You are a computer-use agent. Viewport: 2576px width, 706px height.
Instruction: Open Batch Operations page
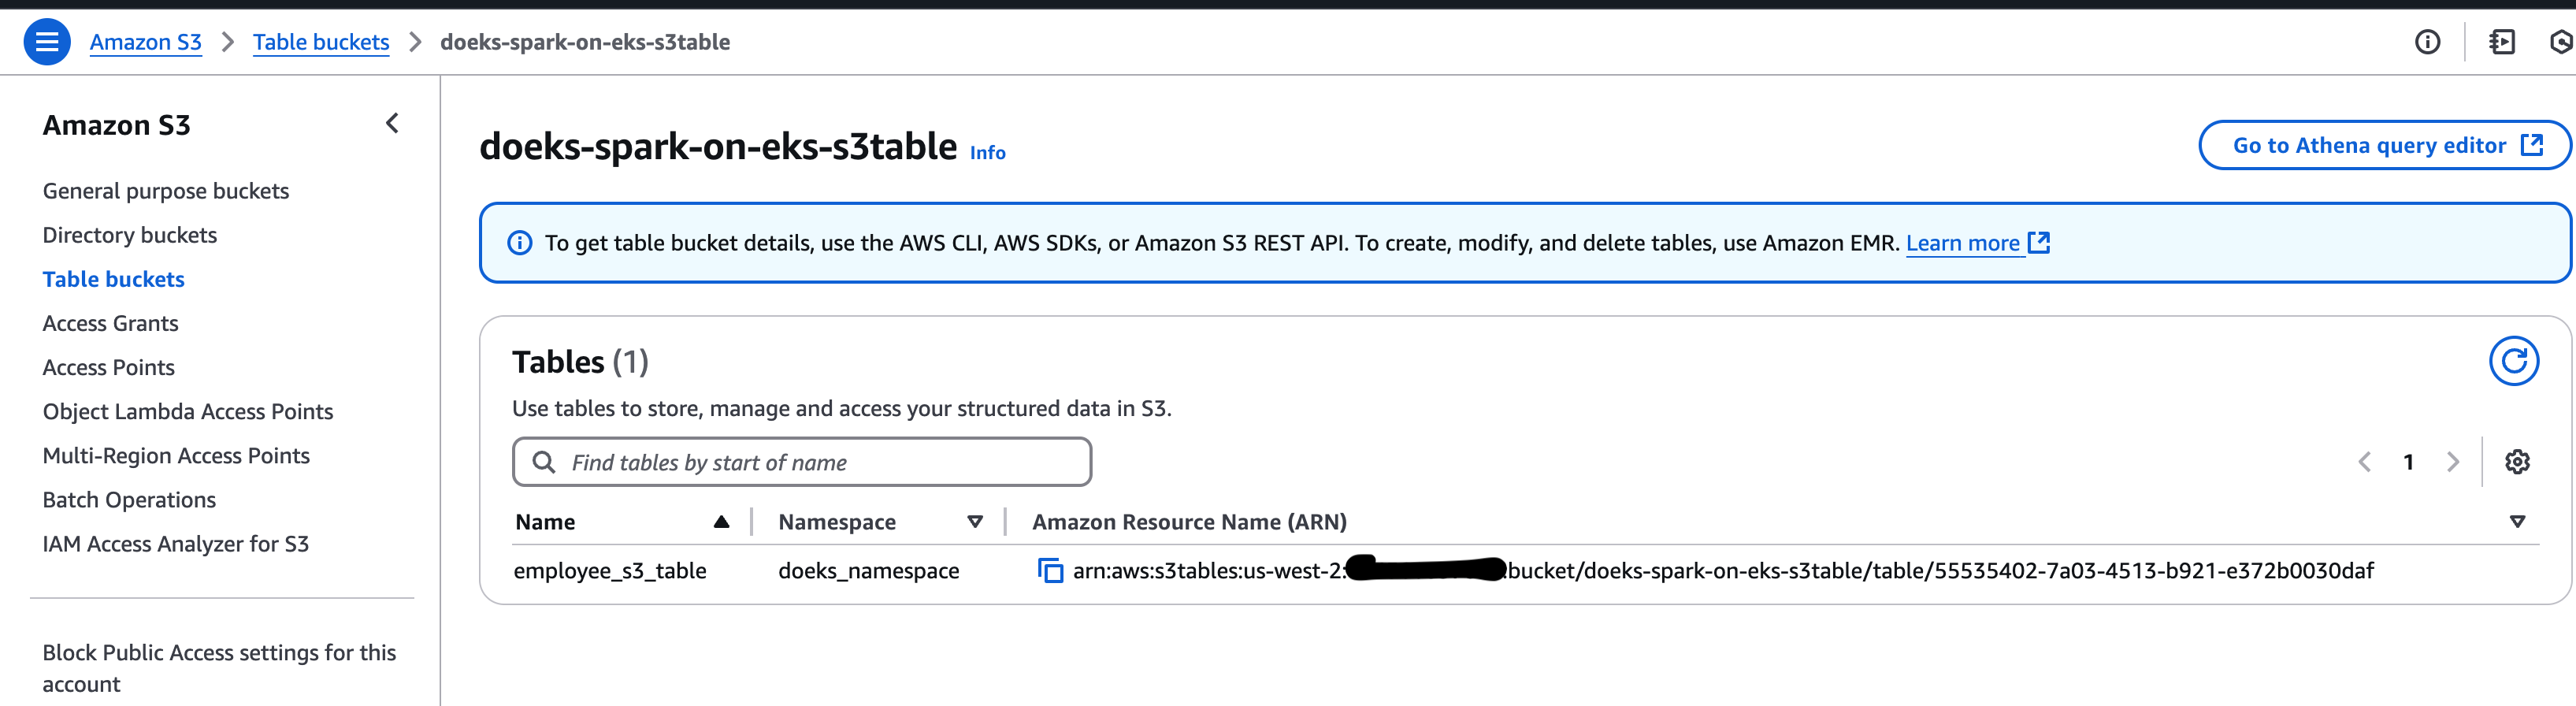pyautogui.click(x=129, y=500)
